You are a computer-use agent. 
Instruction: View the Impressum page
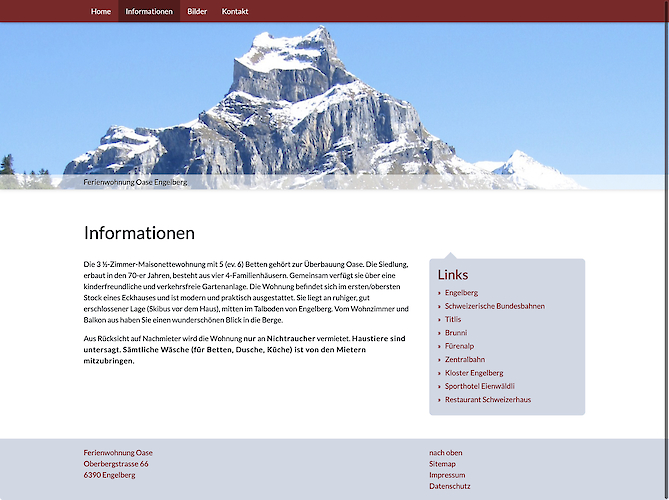pyautogui.click(x=447, y=475)
